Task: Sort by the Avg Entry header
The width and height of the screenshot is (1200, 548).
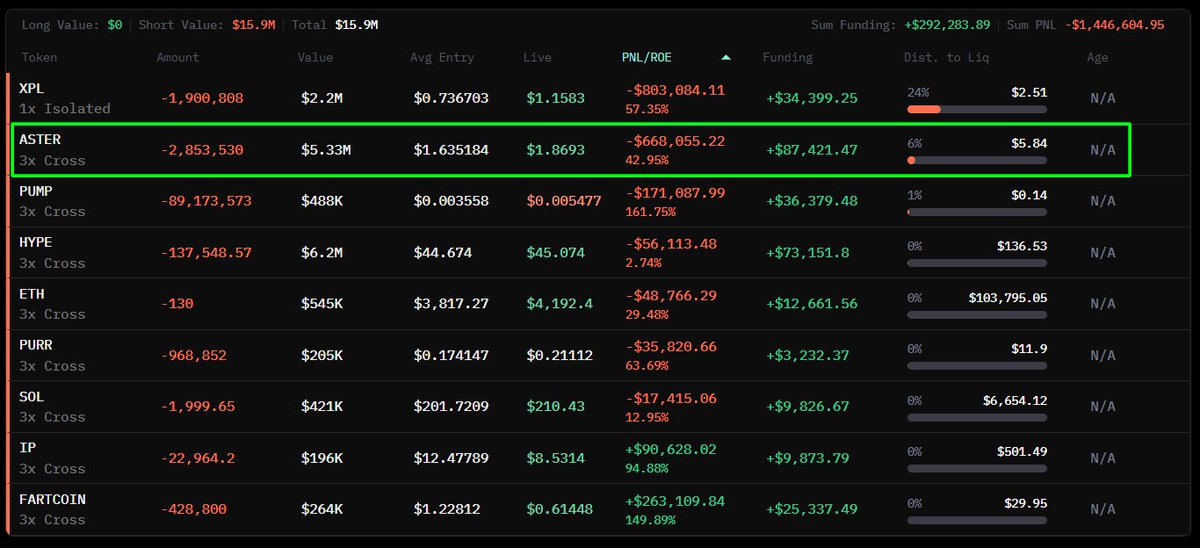Action: [x=441, y=58]
